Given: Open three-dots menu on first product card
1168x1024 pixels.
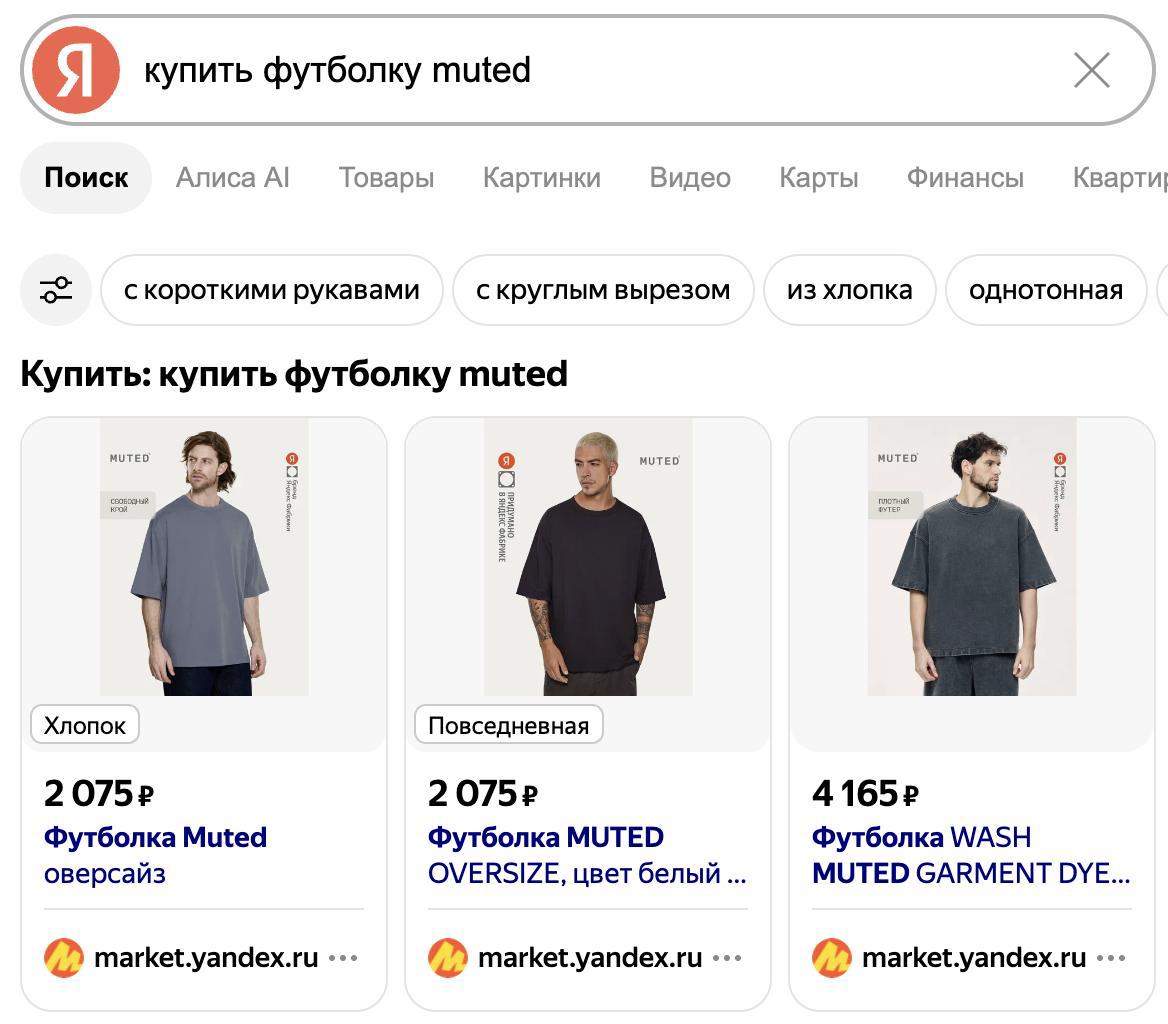Looking at the screenshot, I should click(x=343, y=958).
